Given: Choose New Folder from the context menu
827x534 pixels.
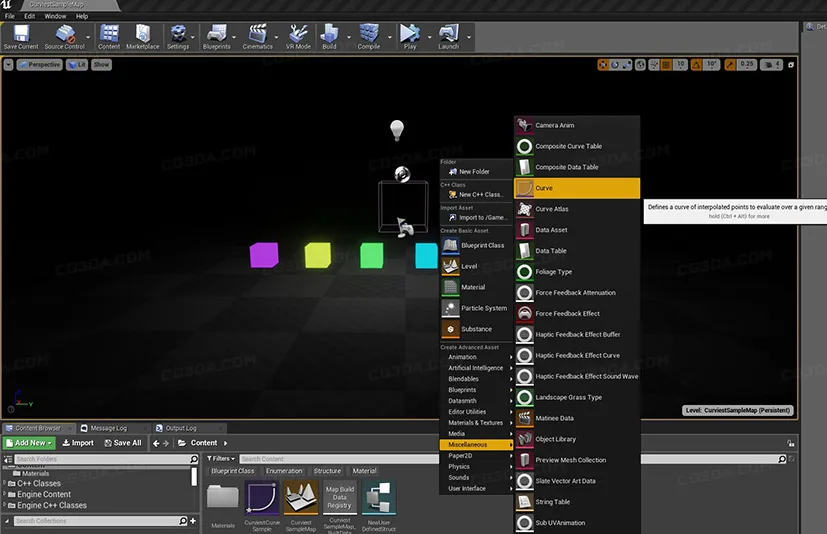Looking at the screenshot, I should [476, 172].
